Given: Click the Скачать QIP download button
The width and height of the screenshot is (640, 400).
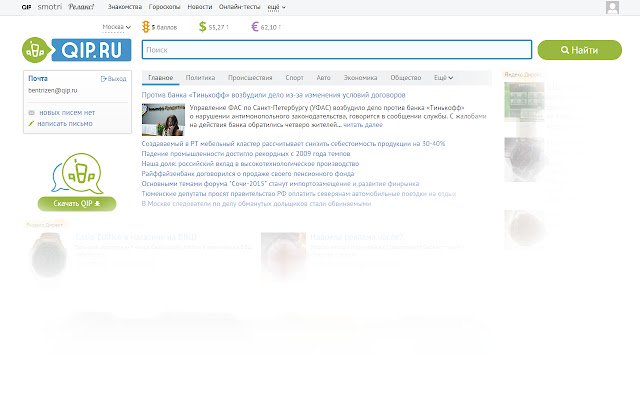Looking at the screenshot, I should point(77,204).
